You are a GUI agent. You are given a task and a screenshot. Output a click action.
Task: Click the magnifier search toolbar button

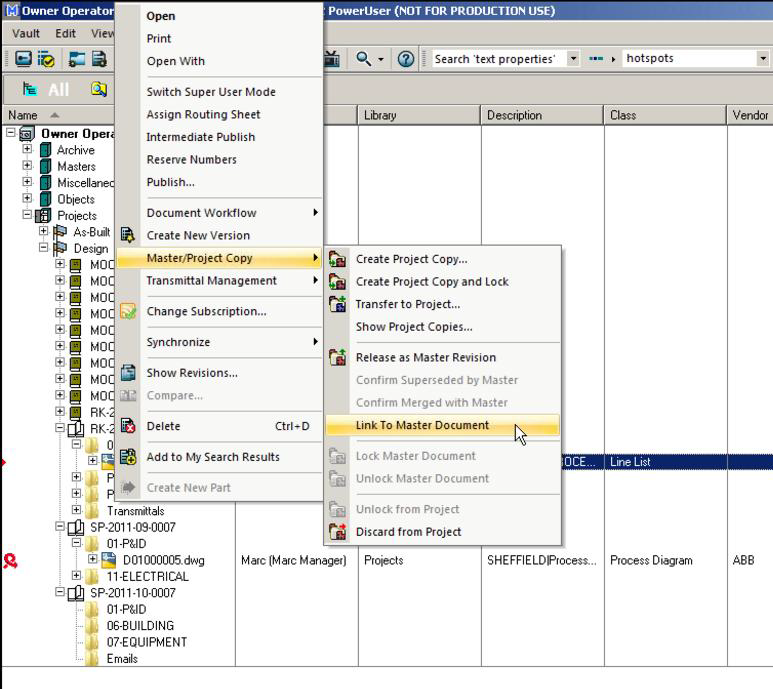[x=365, y=59]
